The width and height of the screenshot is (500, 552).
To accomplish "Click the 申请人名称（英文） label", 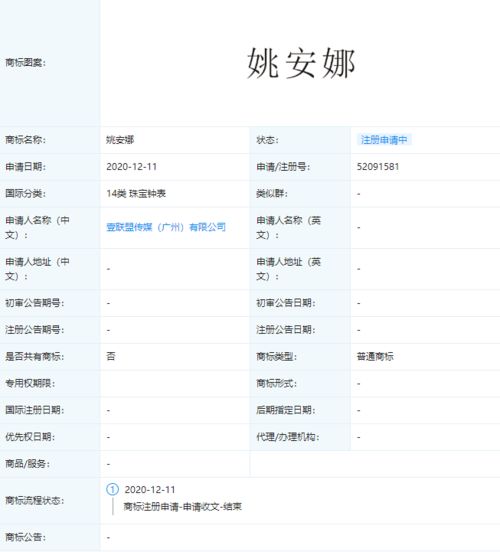I will [288, 227].
